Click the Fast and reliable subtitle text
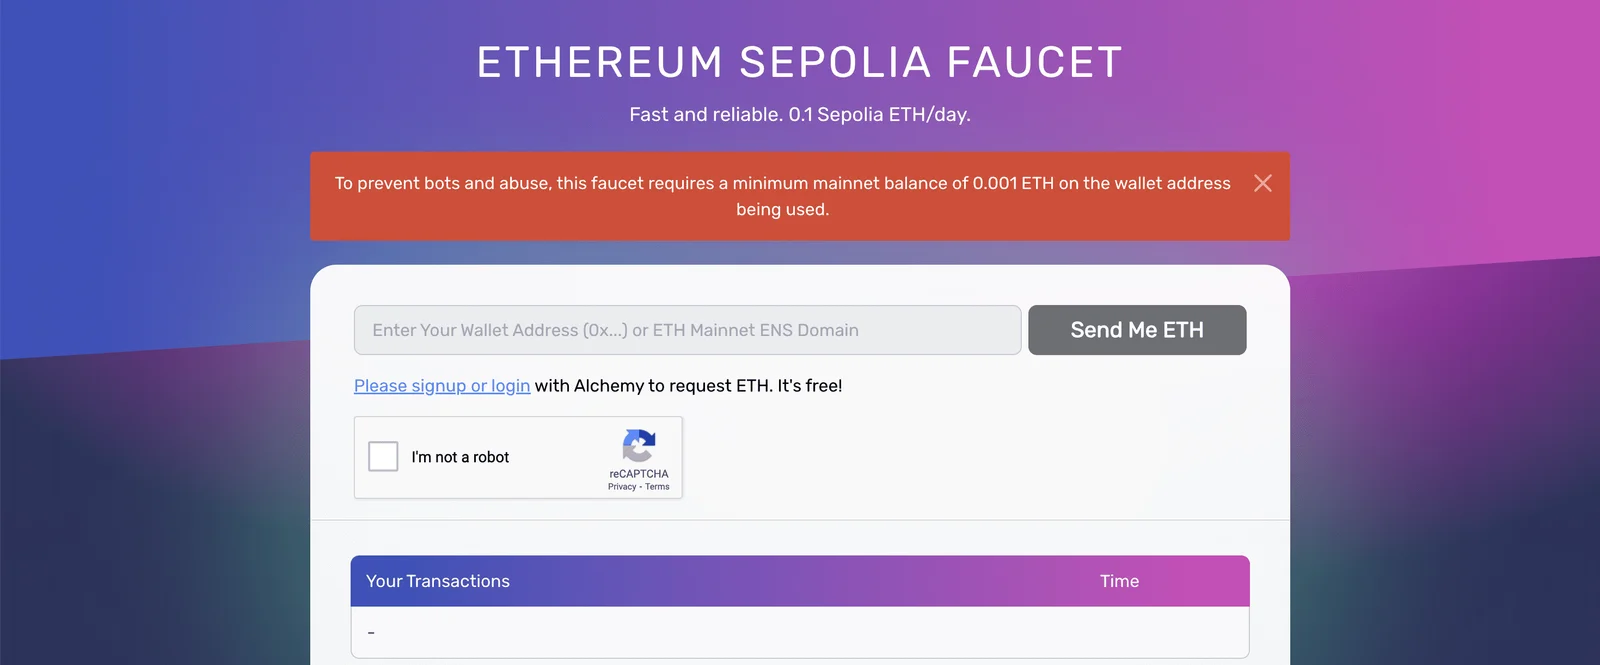The width and height of the screenshot is (1600, 665). [x=800, y=114]
